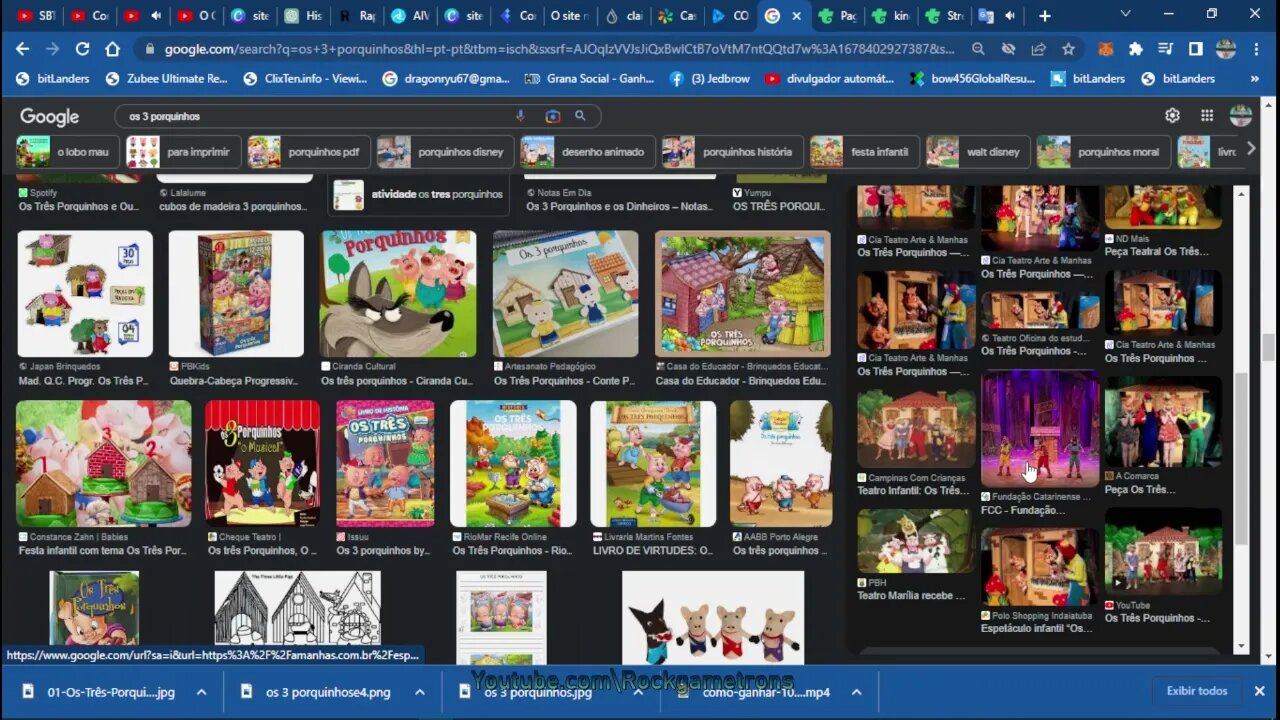
Task: Open the Livraria Martins Fontes book image
Action: [x=653, y=464]
